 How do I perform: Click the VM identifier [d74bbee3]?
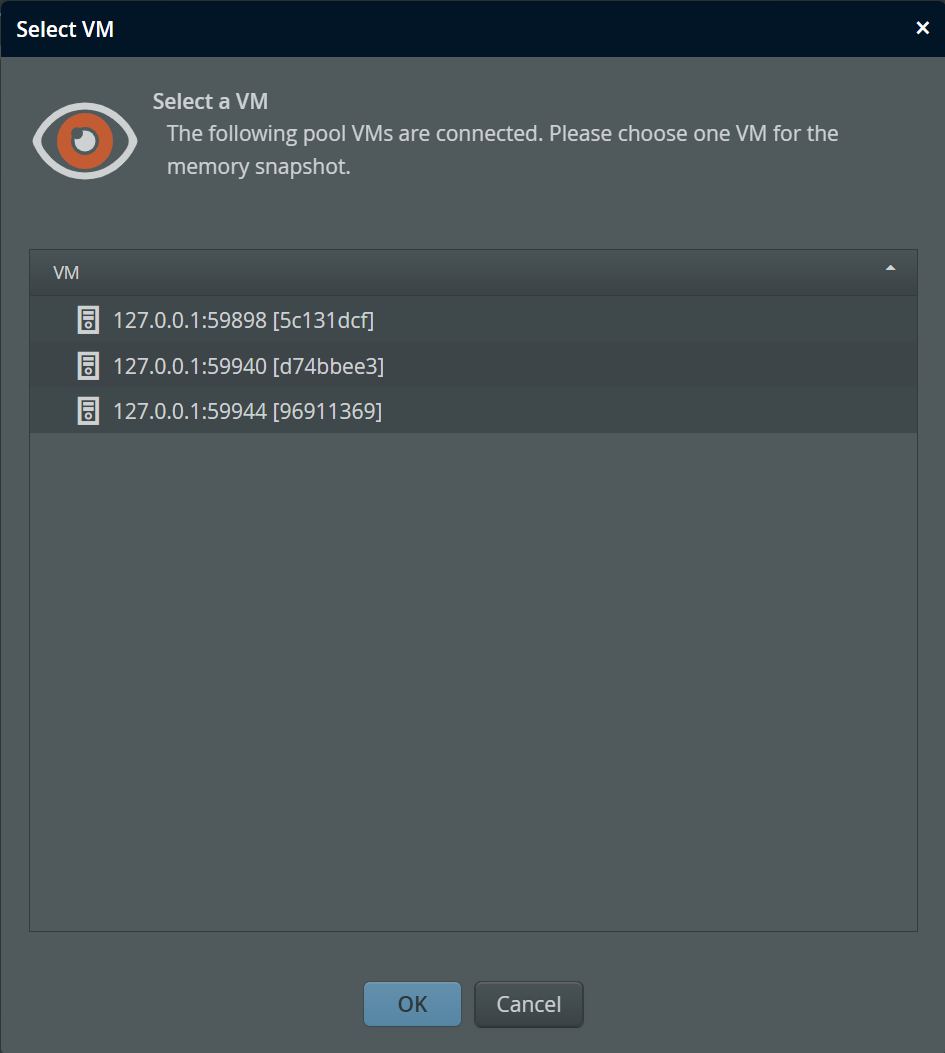(328, 366)
